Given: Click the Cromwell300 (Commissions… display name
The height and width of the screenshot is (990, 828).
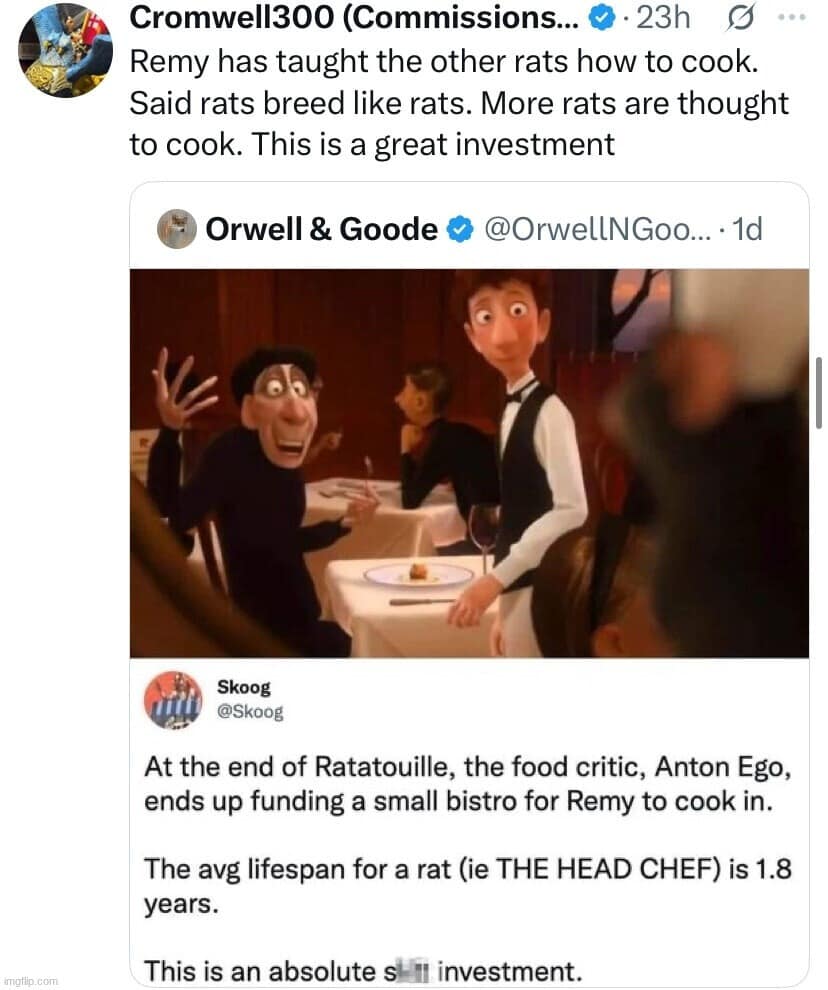Looking at the screenshot, I should 354,17.
